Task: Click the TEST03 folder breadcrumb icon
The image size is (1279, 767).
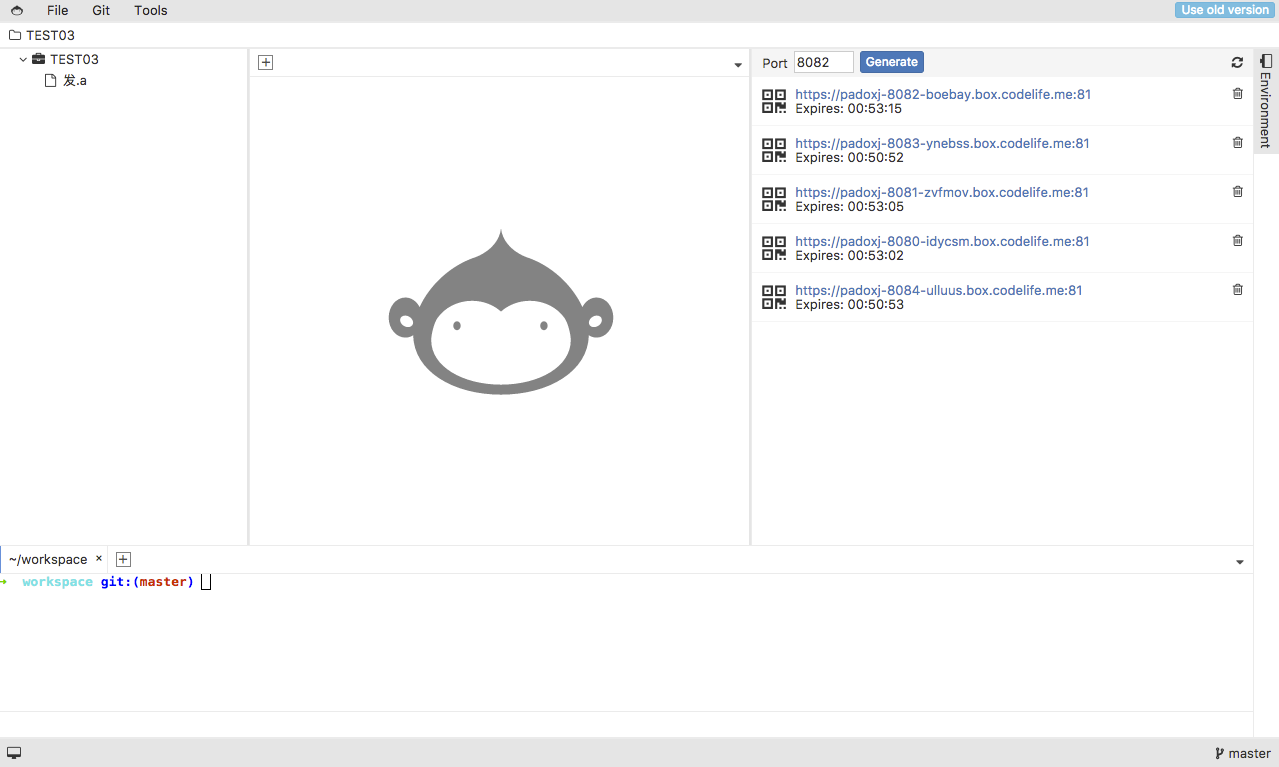Action: coord(15,35)
